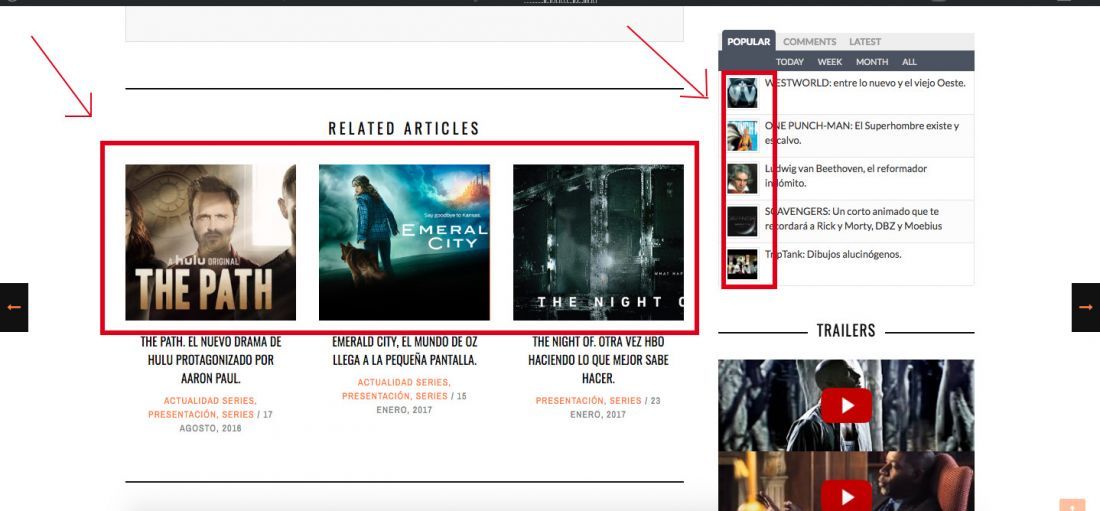1100x511 pixels.
Task: Open The Night Of poster image
Action: click(598, 242)
